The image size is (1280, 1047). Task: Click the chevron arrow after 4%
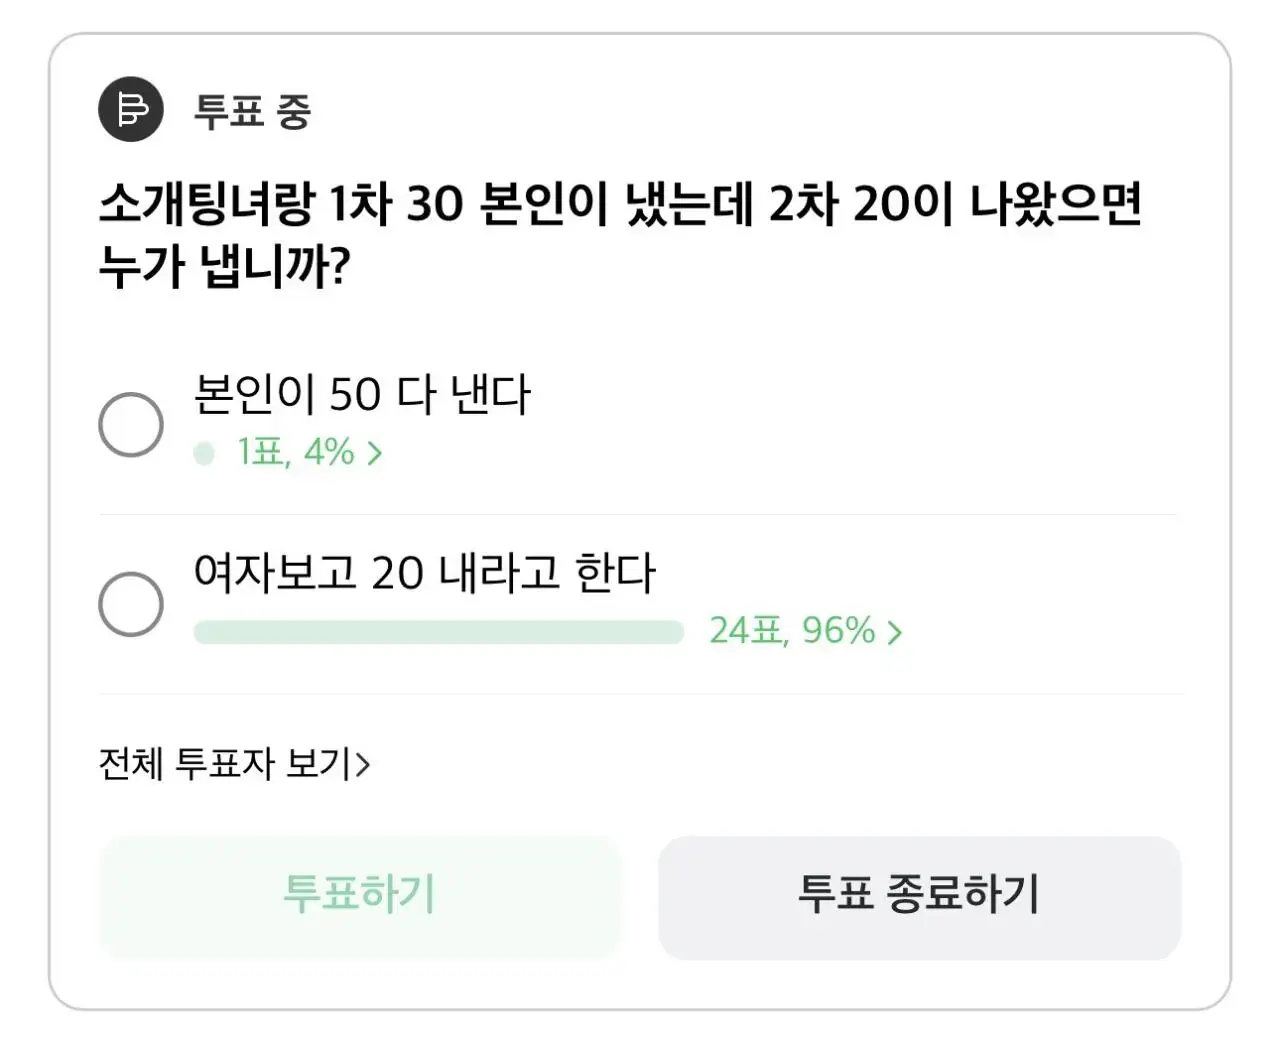click(375, 453)
